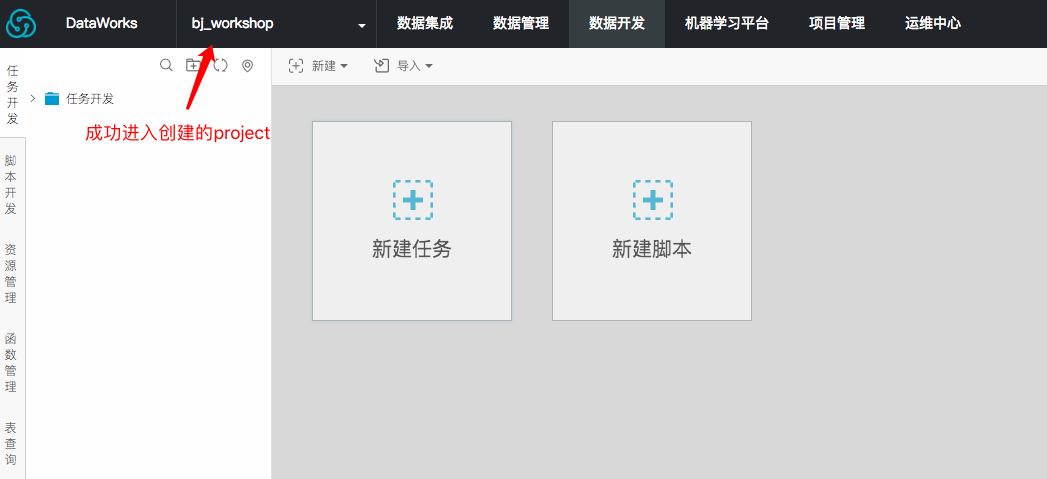Viewport: 1047px width, 479px height.
Task: Click the refresh icon in sidebar toolbar
Action: (x=220, y=65)
